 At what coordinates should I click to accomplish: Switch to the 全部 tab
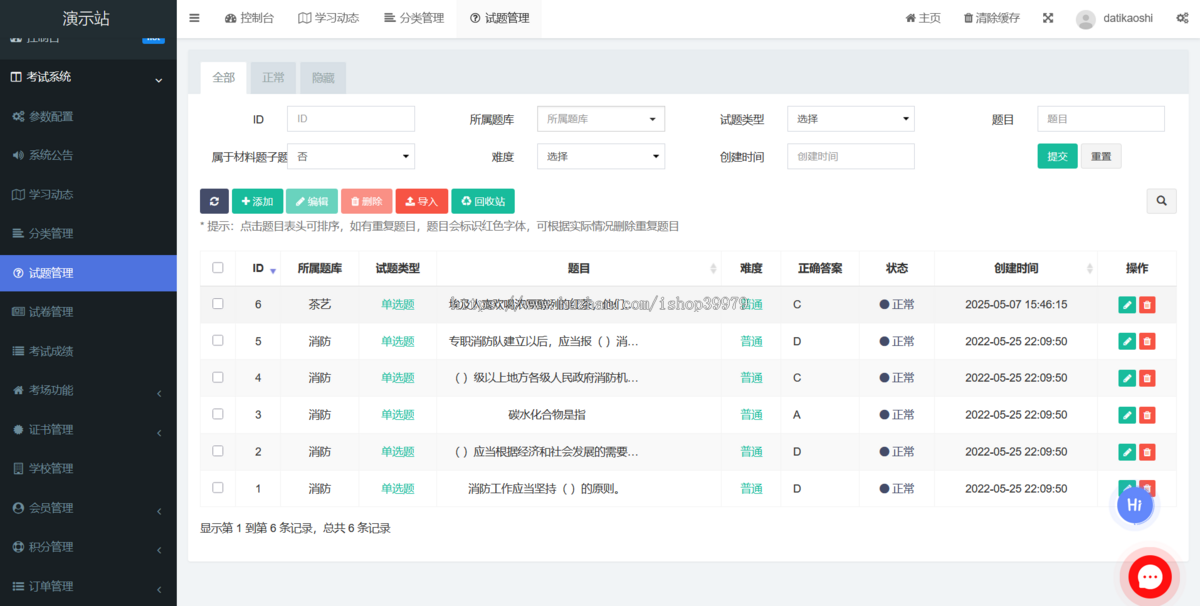[x=224, y=77]
